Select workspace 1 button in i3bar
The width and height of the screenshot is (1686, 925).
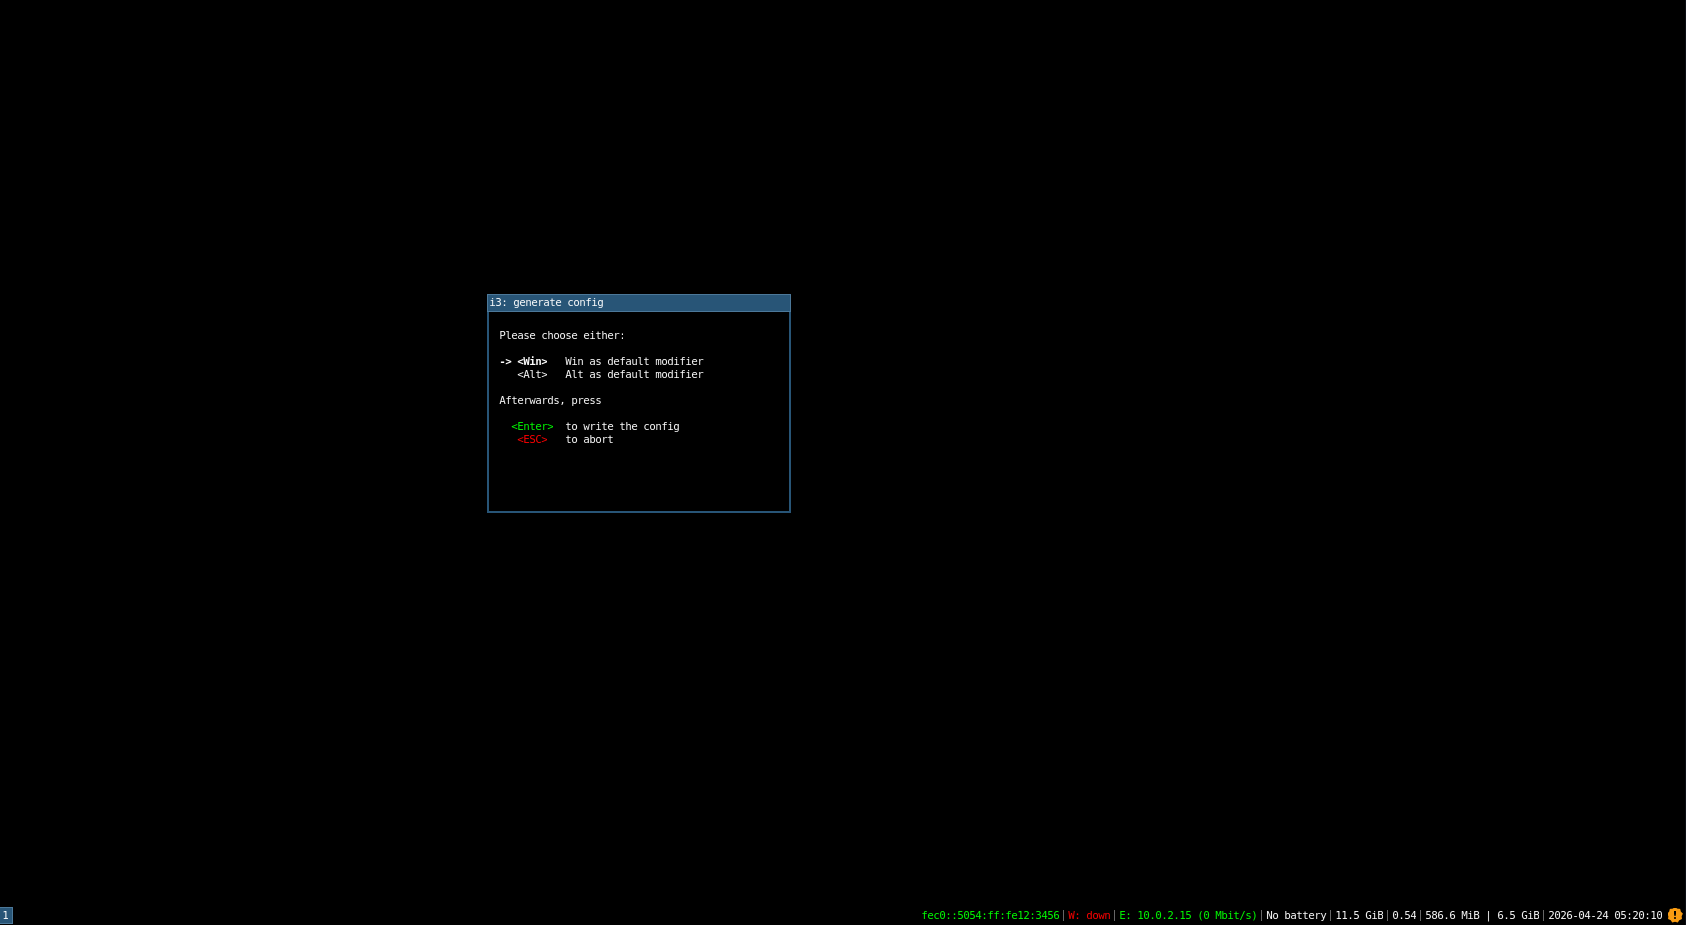(x=6, y=915)
